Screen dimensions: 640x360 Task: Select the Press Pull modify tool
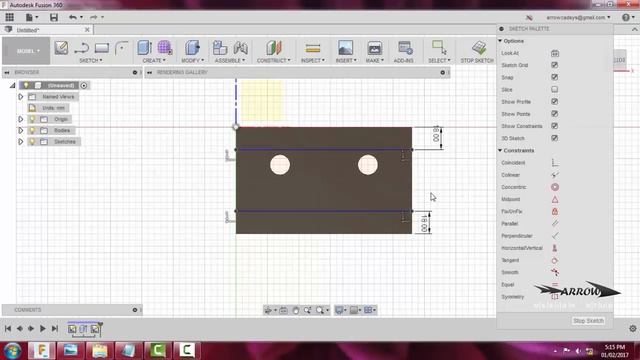[x=192, y=48]
